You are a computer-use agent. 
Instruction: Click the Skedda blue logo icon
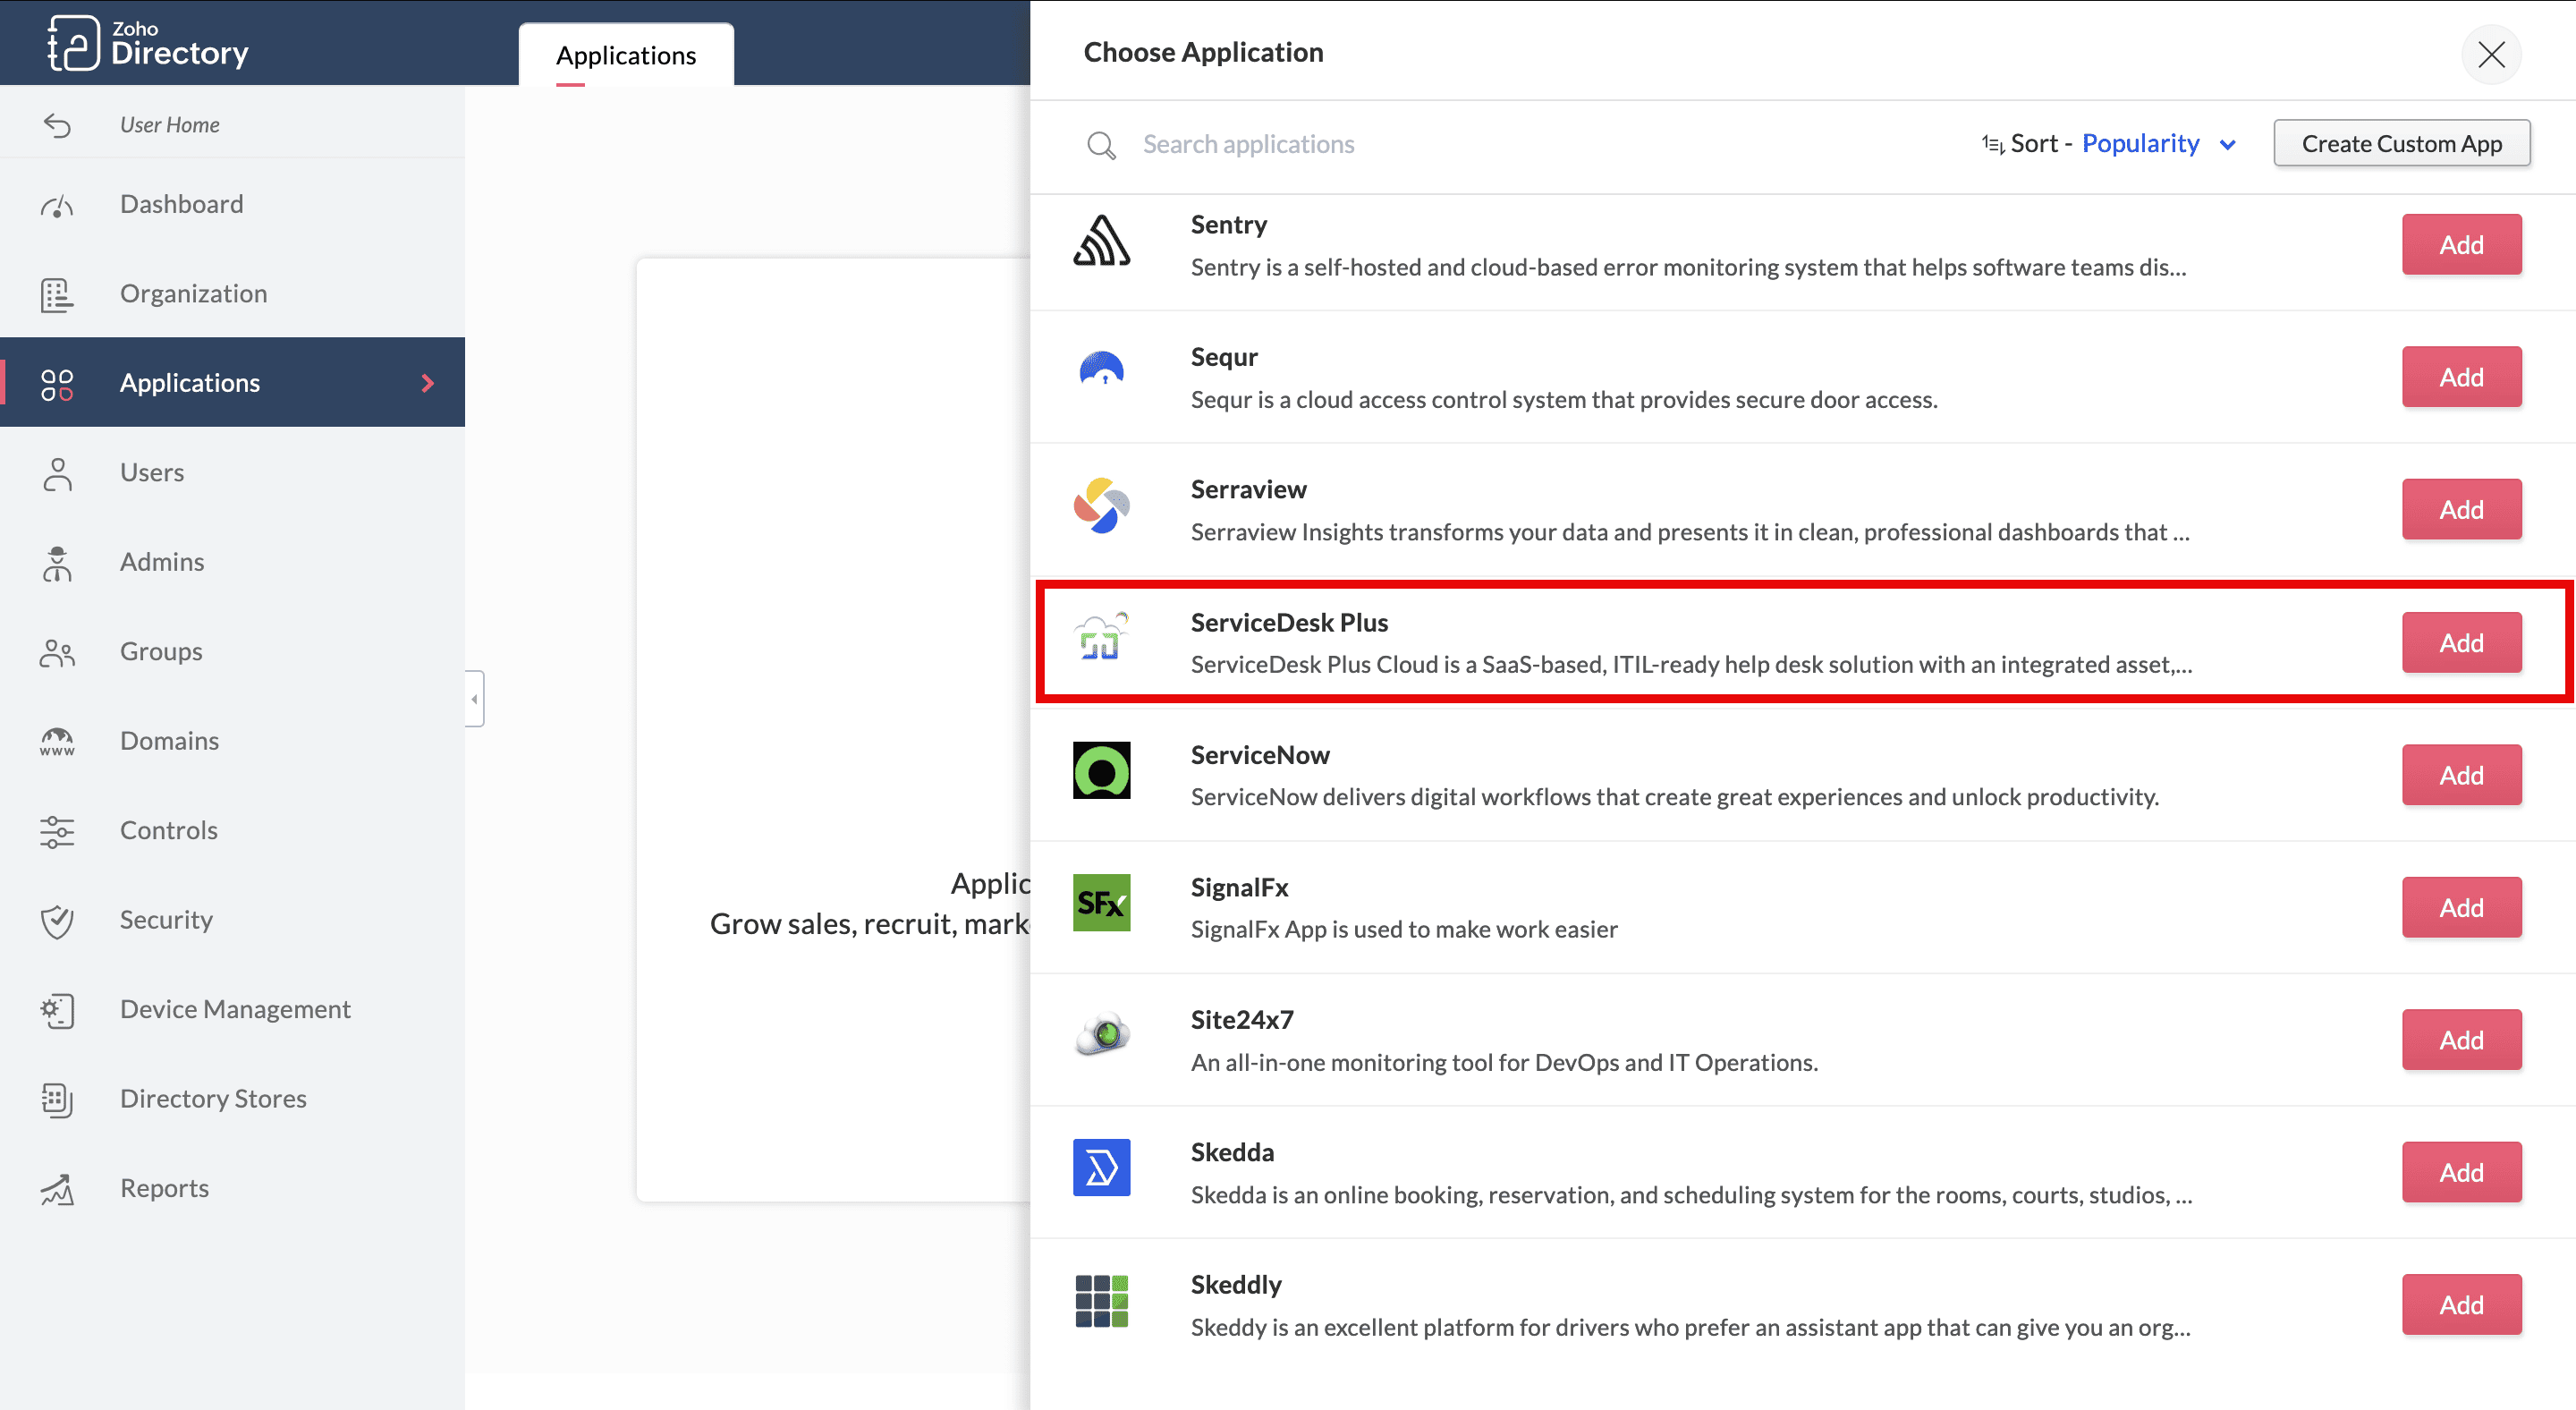pyautogui.click(x=1101, y=1168)
